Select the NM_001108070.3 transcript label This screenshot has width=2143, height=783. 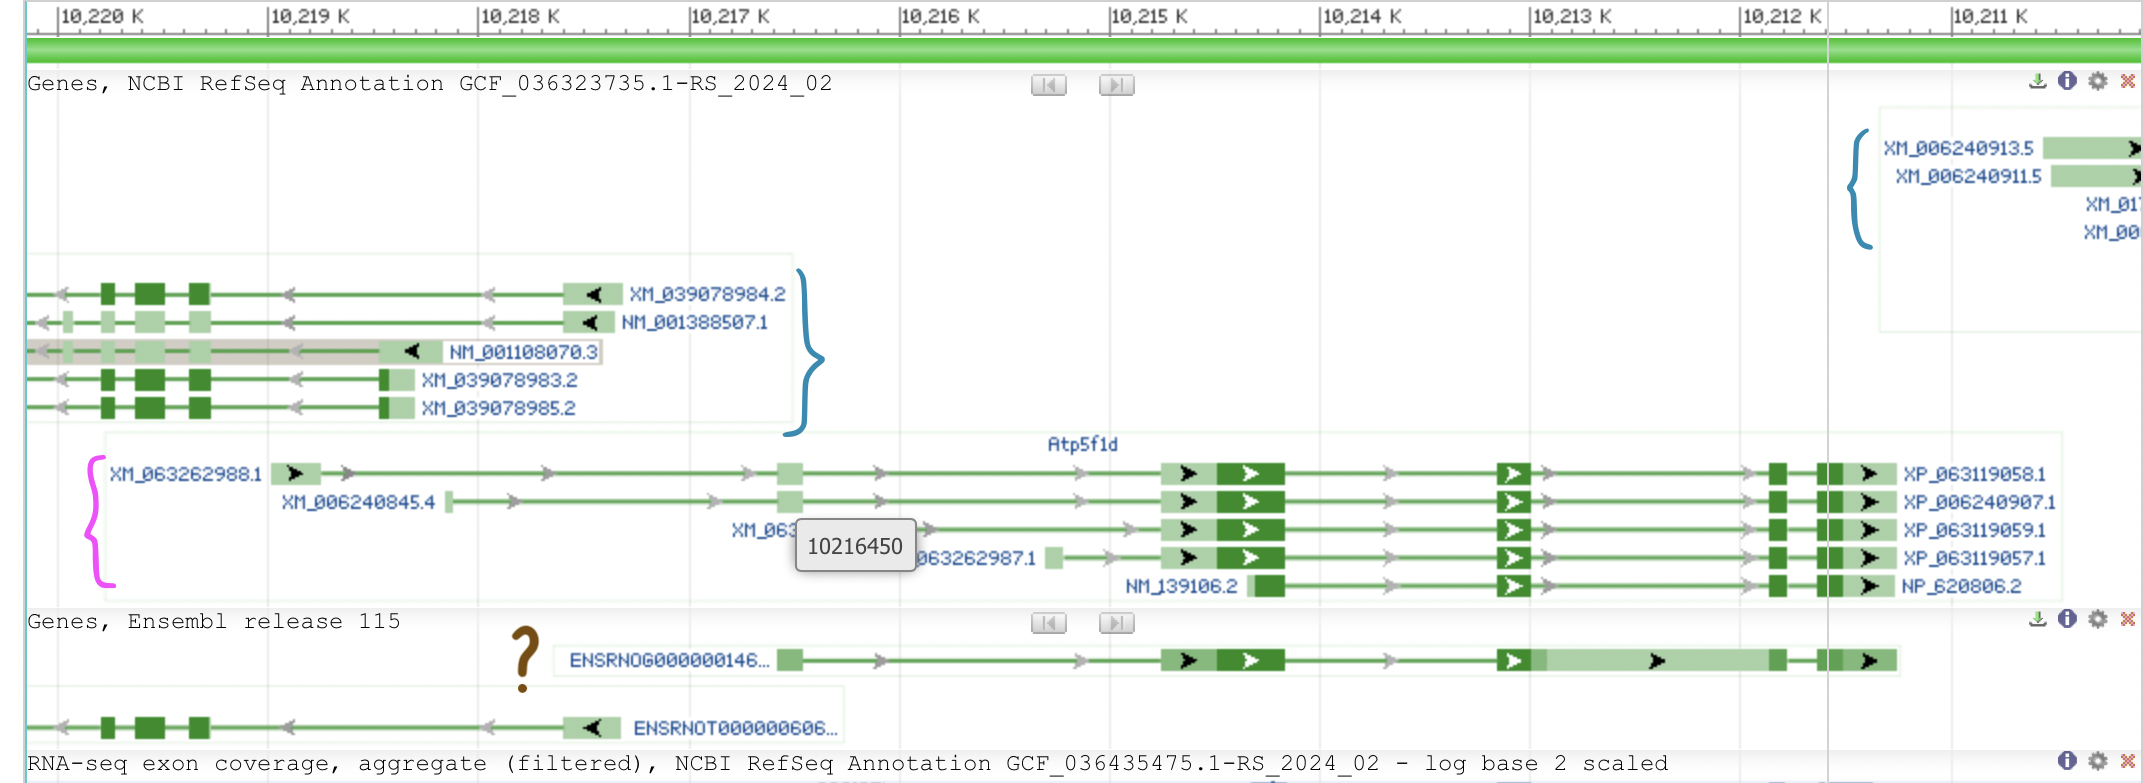coord(523,352)
